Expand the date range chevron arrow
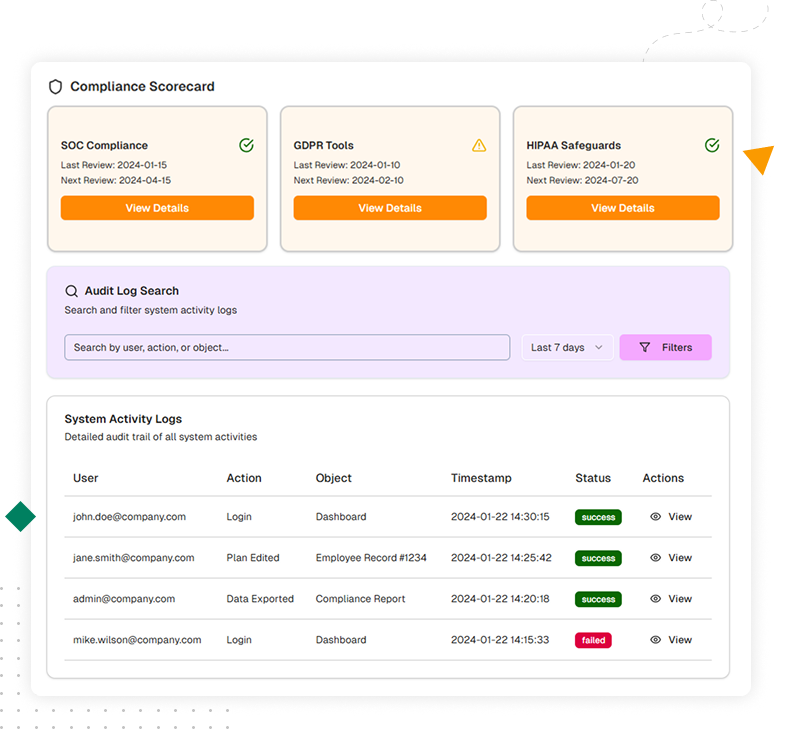Screen dimensions: 785x729 coord(599,347)
